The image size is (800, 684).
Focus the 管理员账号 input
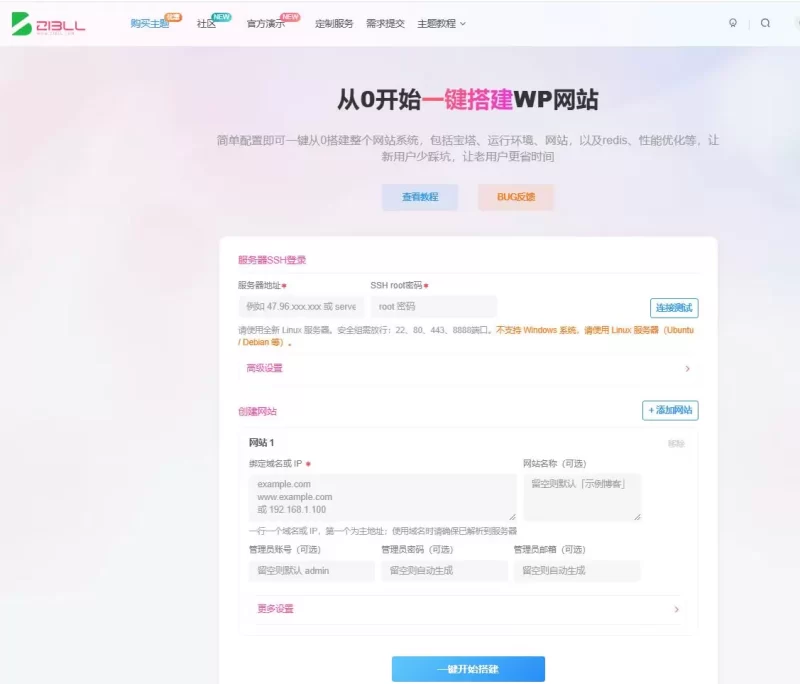312,571
